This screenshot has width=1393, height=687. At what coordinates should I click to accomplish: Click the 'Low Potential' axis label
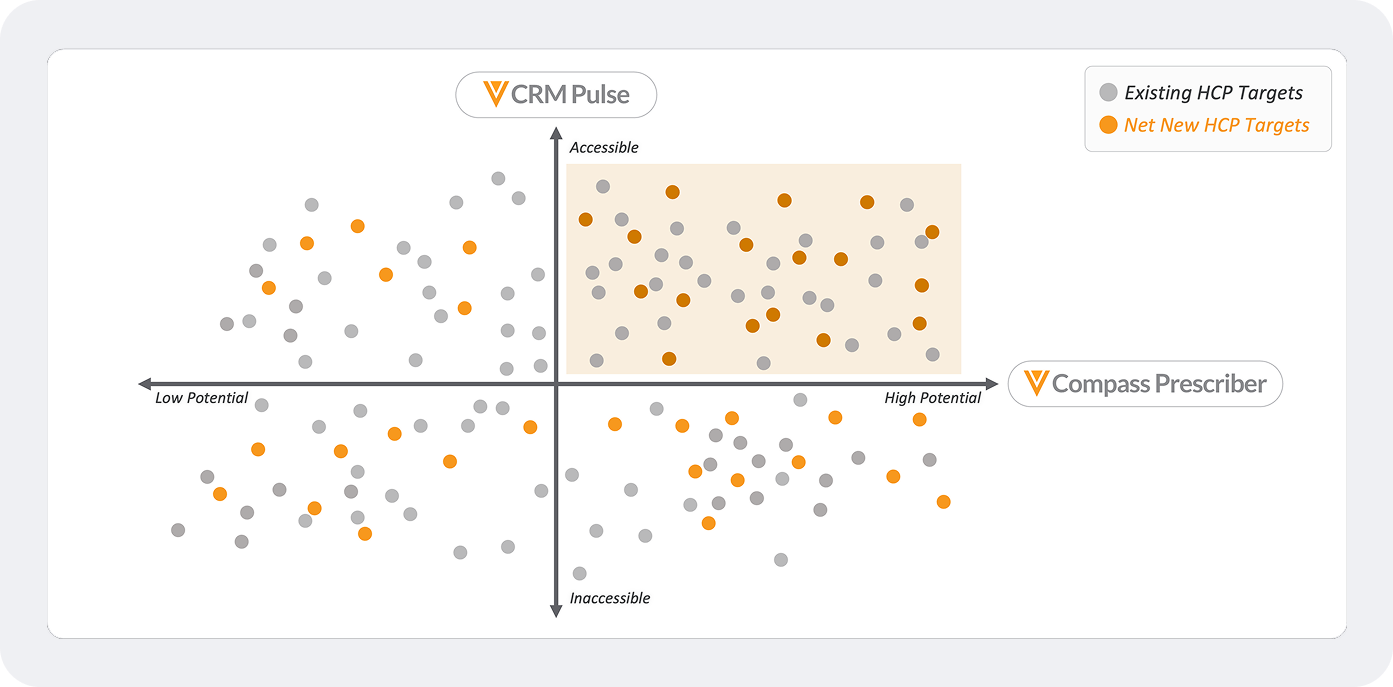(201, 398)
